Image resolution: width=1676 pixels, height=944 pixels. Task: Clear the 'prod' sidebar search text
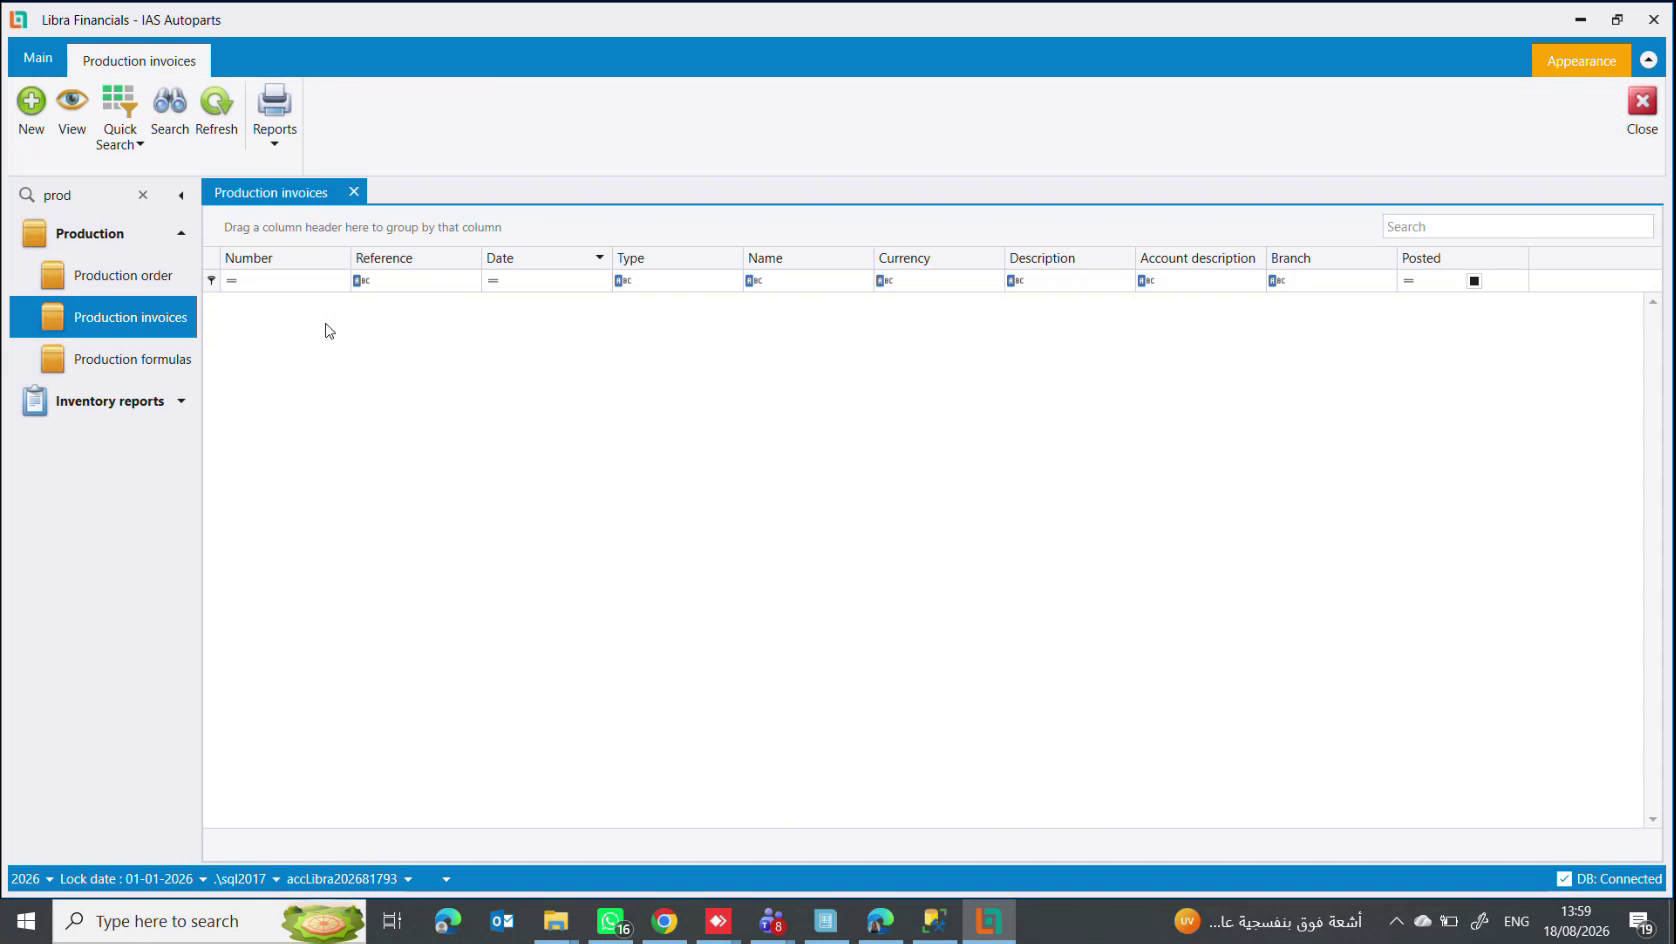[x=143, y=195]
